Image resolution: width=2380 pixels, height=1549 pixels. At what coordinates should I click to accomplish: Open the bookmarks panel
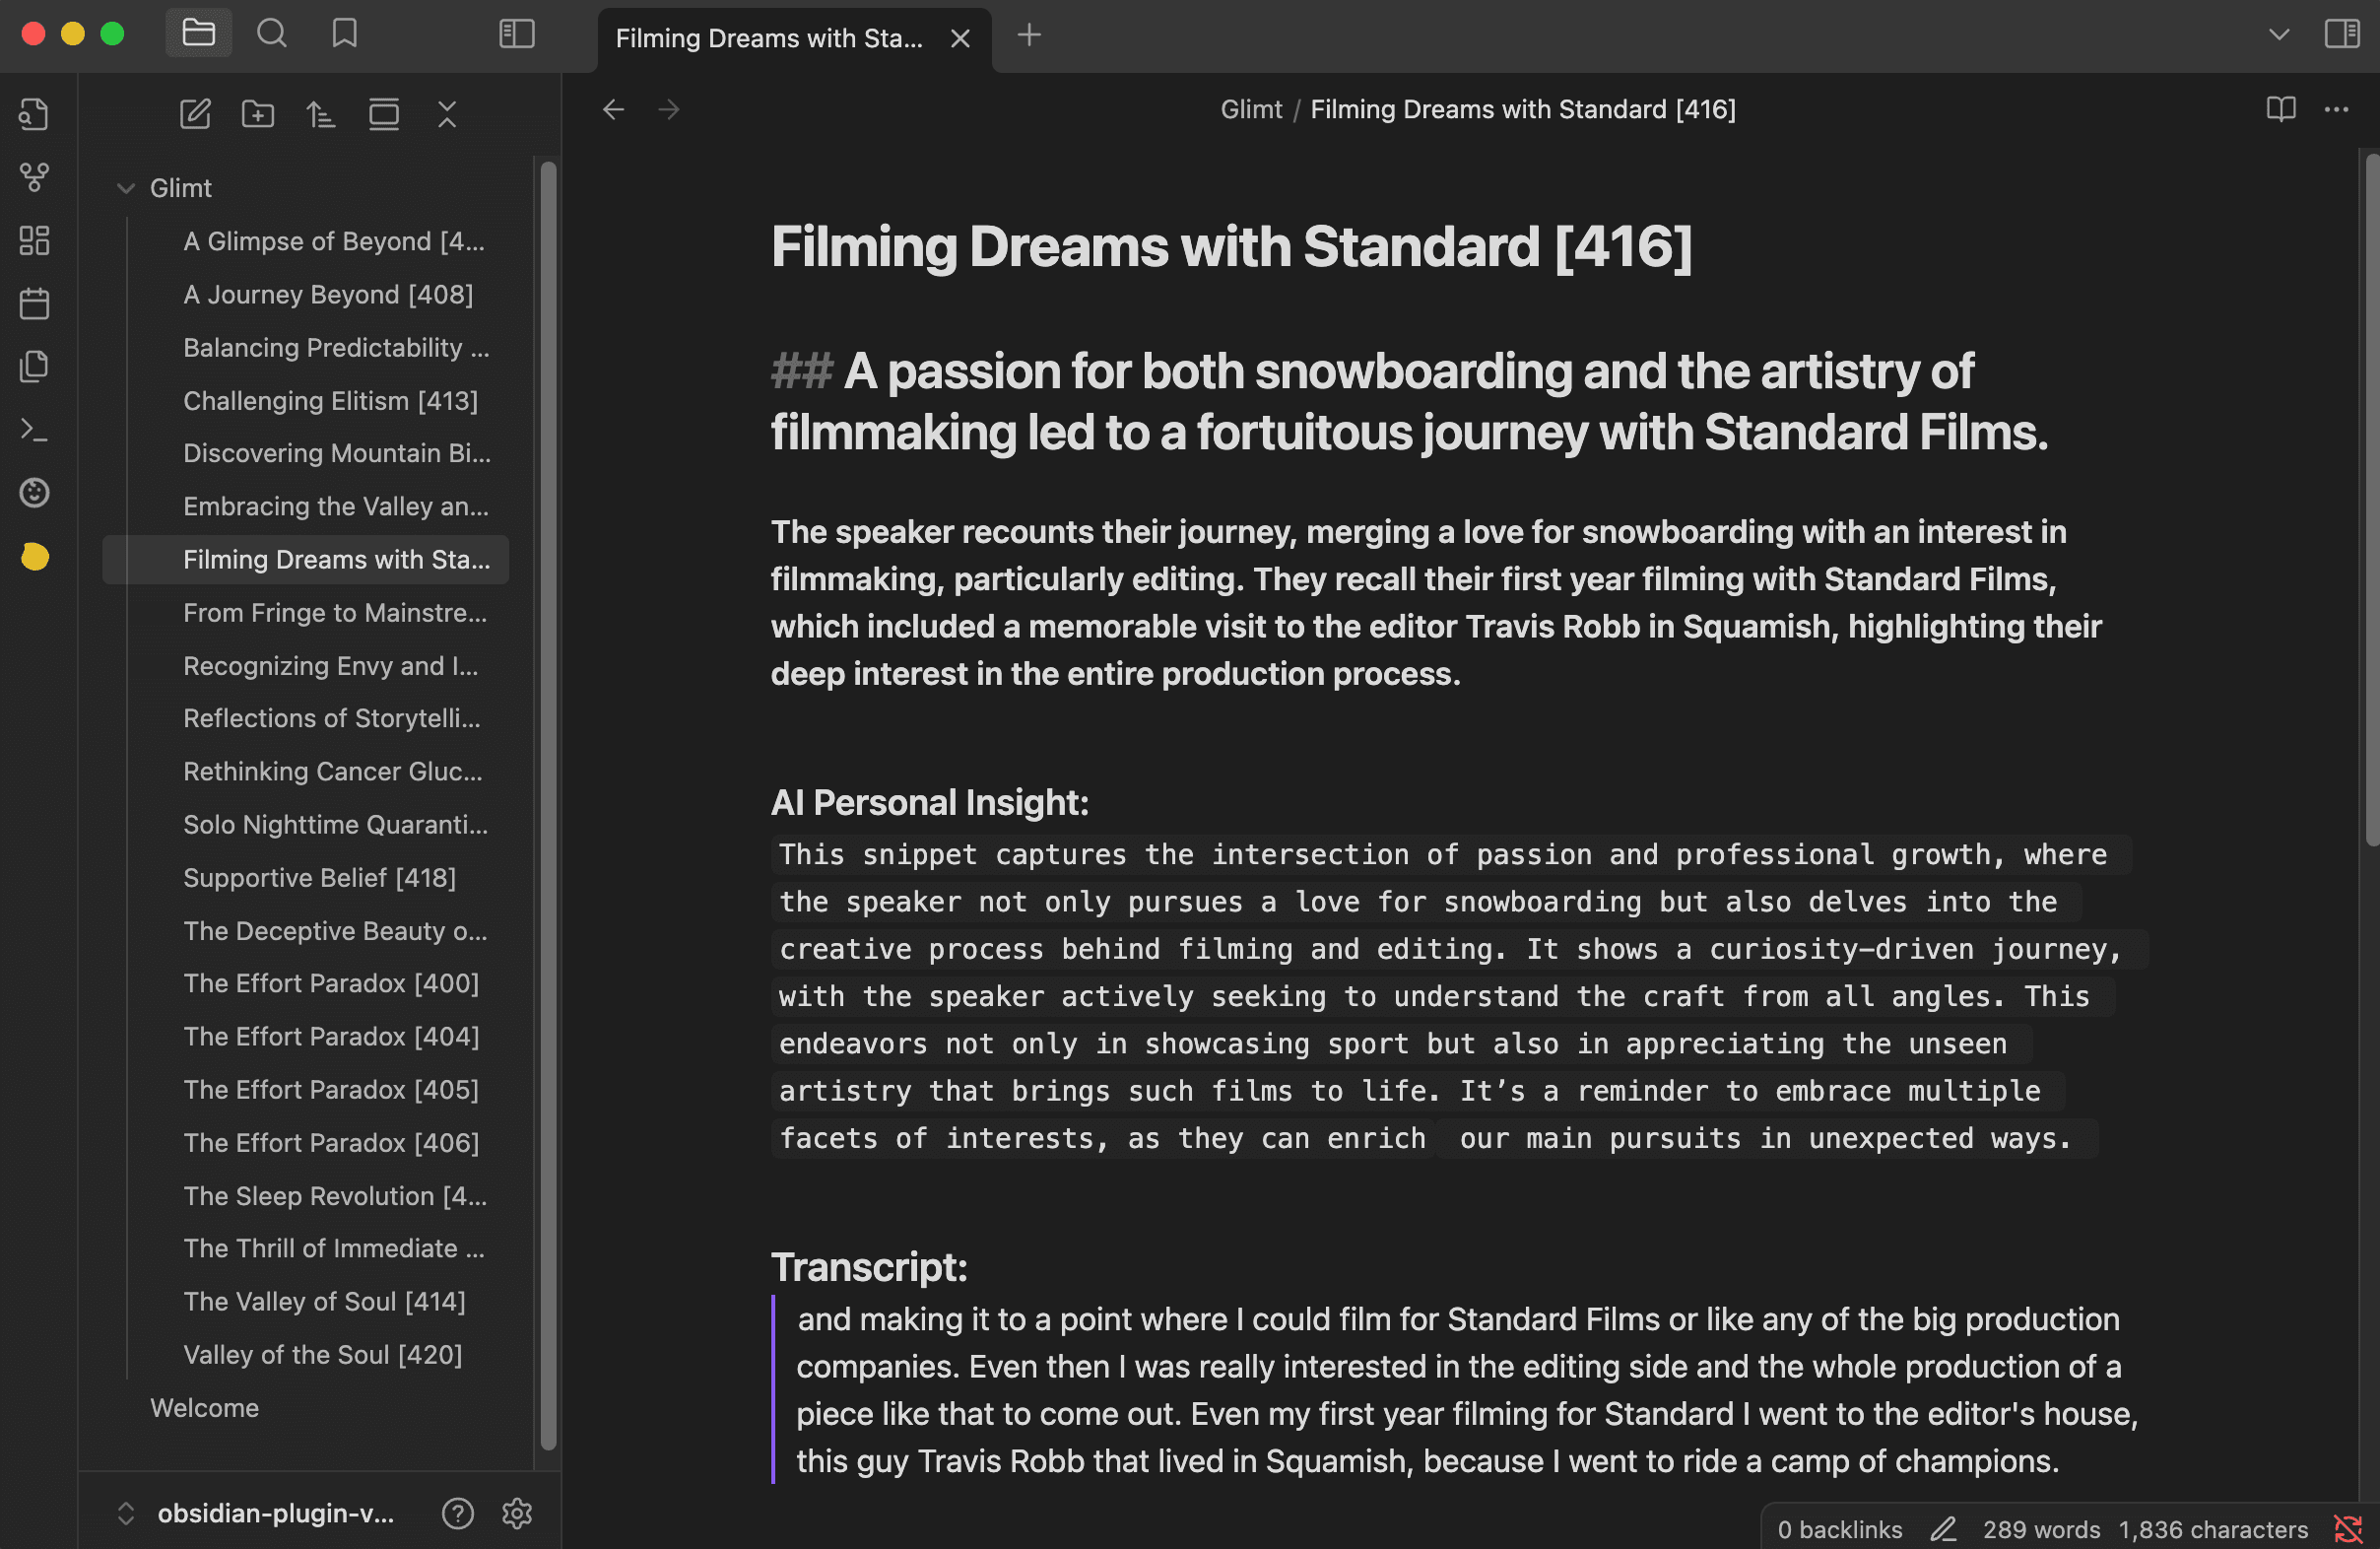point(344,34)
